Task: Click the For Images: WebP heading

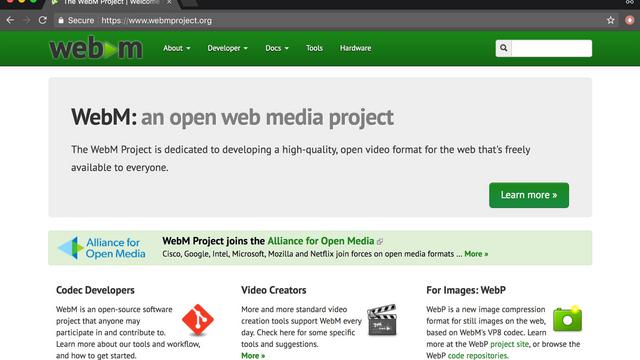Action: coord(466,290)
